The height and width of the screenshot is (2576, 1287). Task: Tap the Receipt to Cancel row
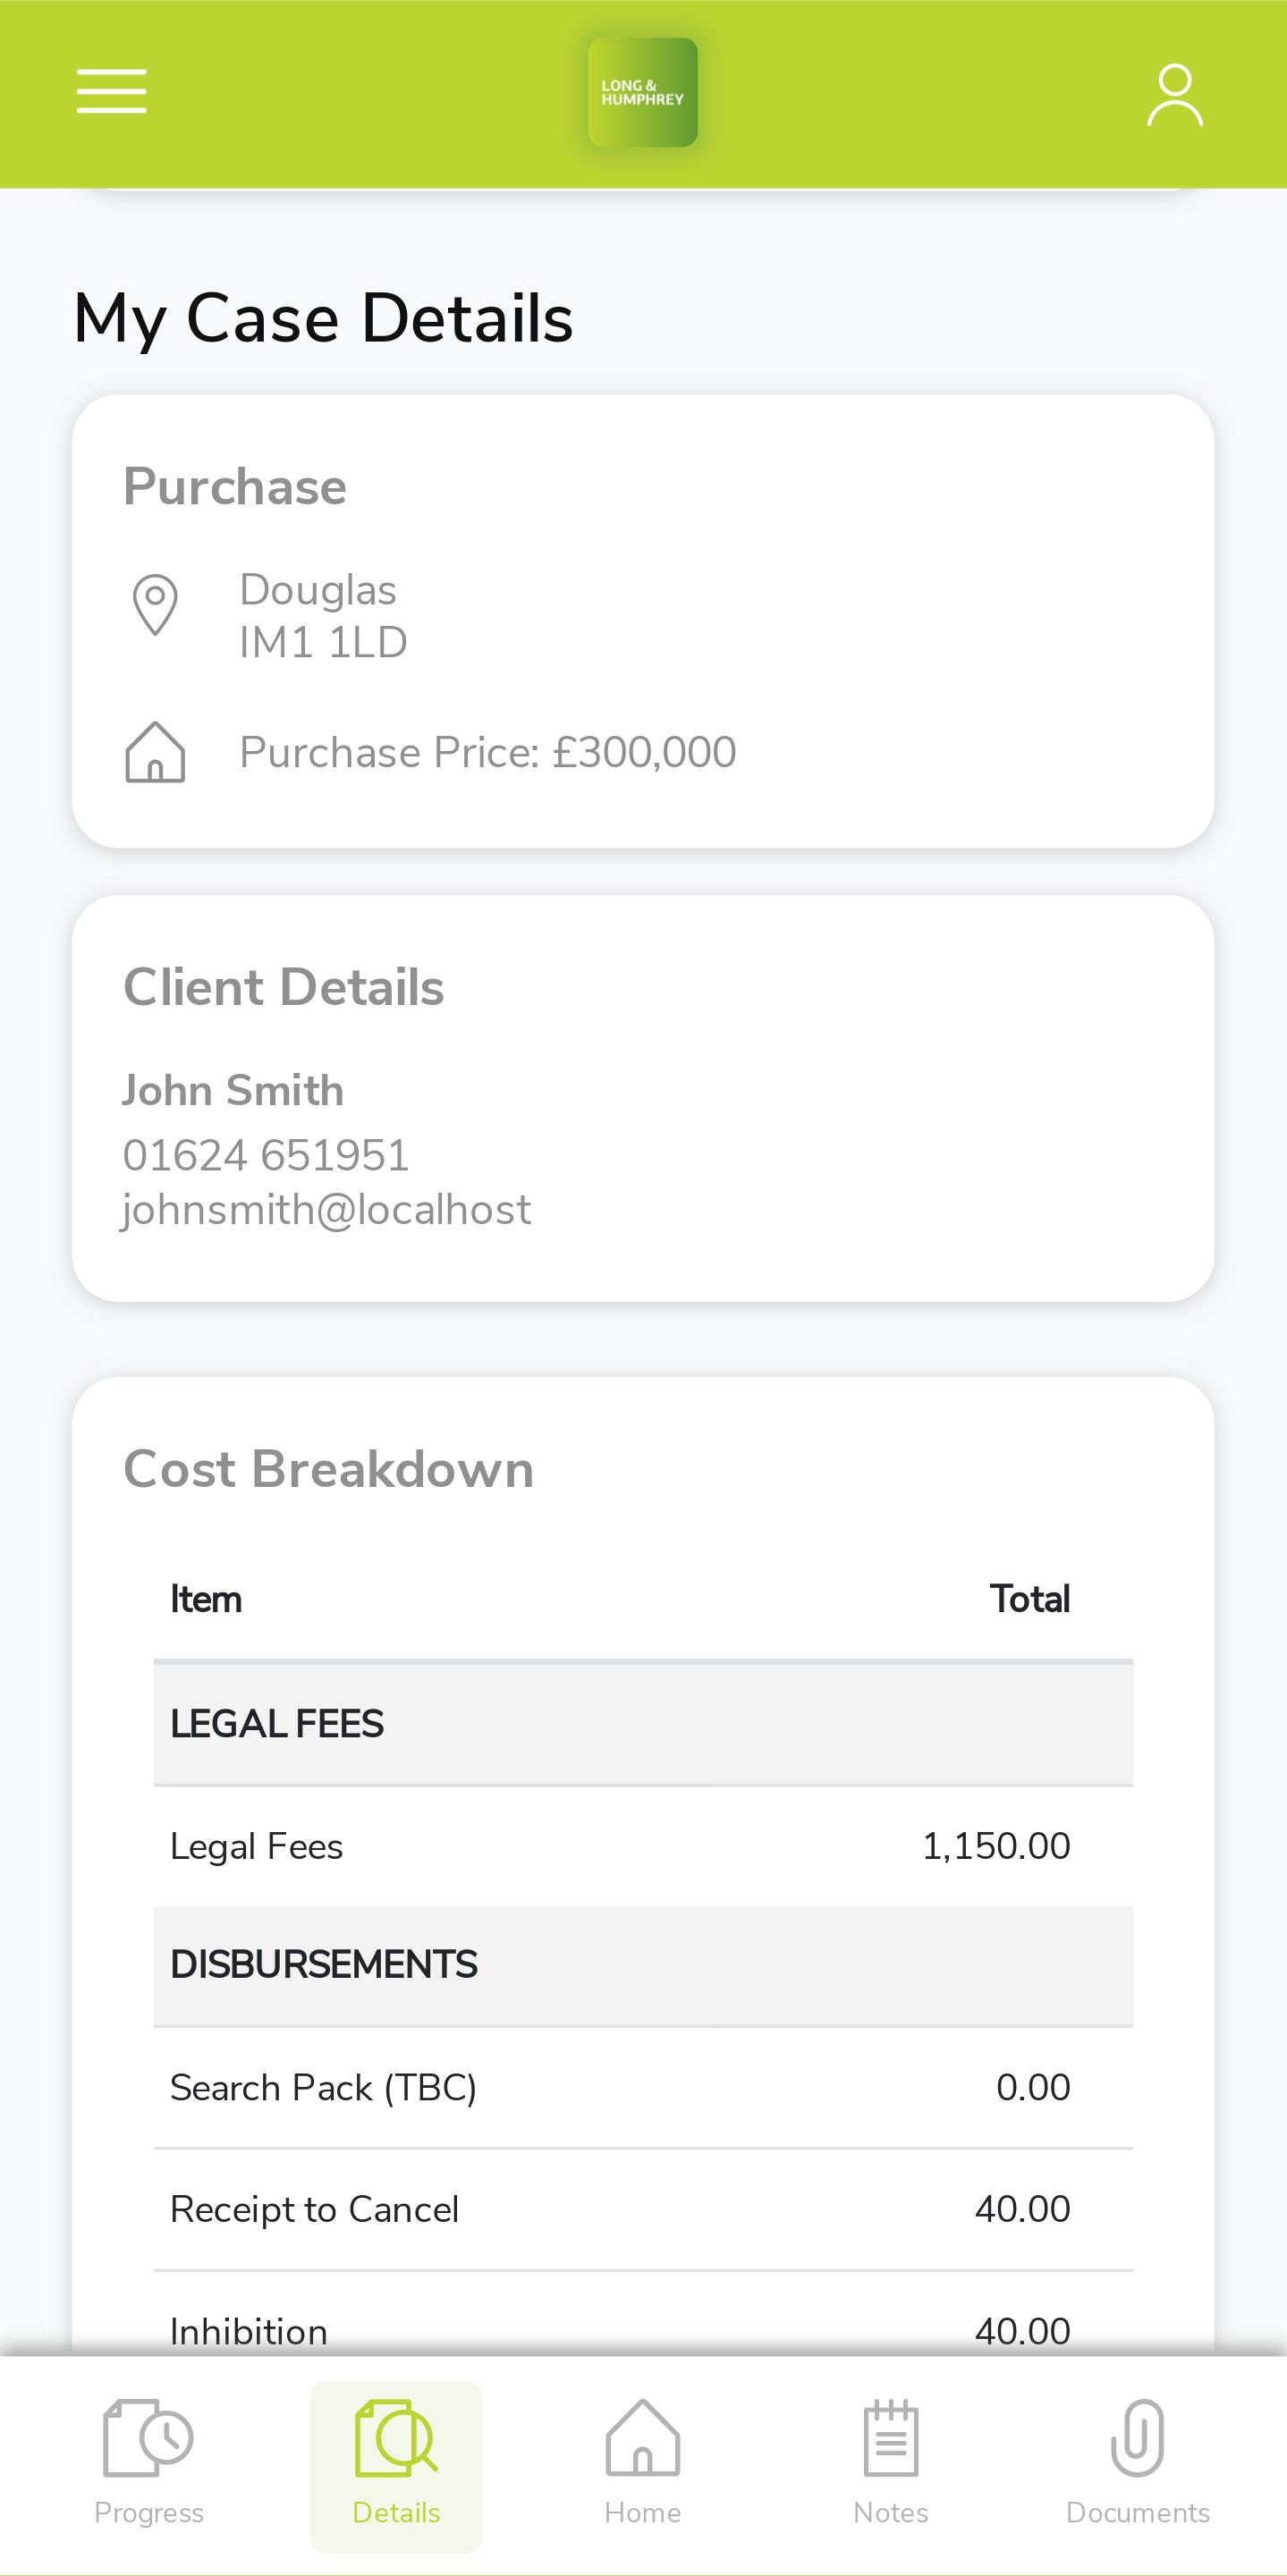[x=643, y=2209]
